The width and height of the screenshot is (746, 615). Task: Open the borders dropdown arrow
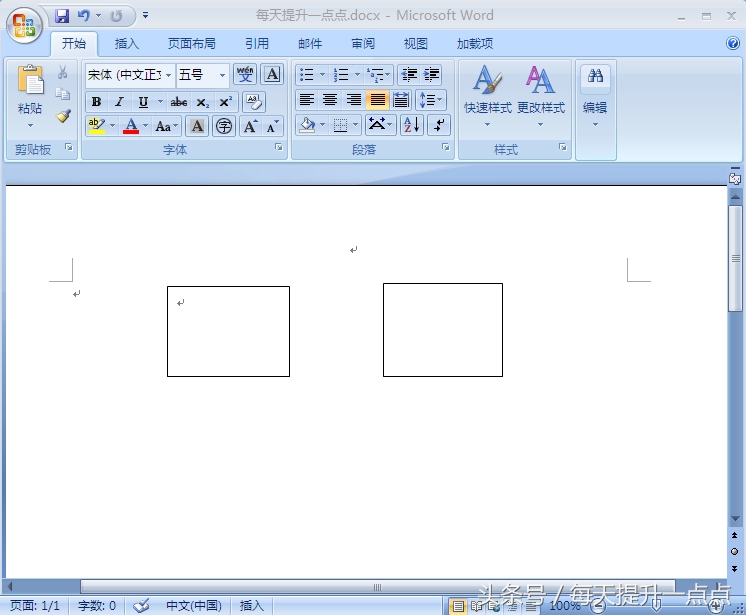356,125
